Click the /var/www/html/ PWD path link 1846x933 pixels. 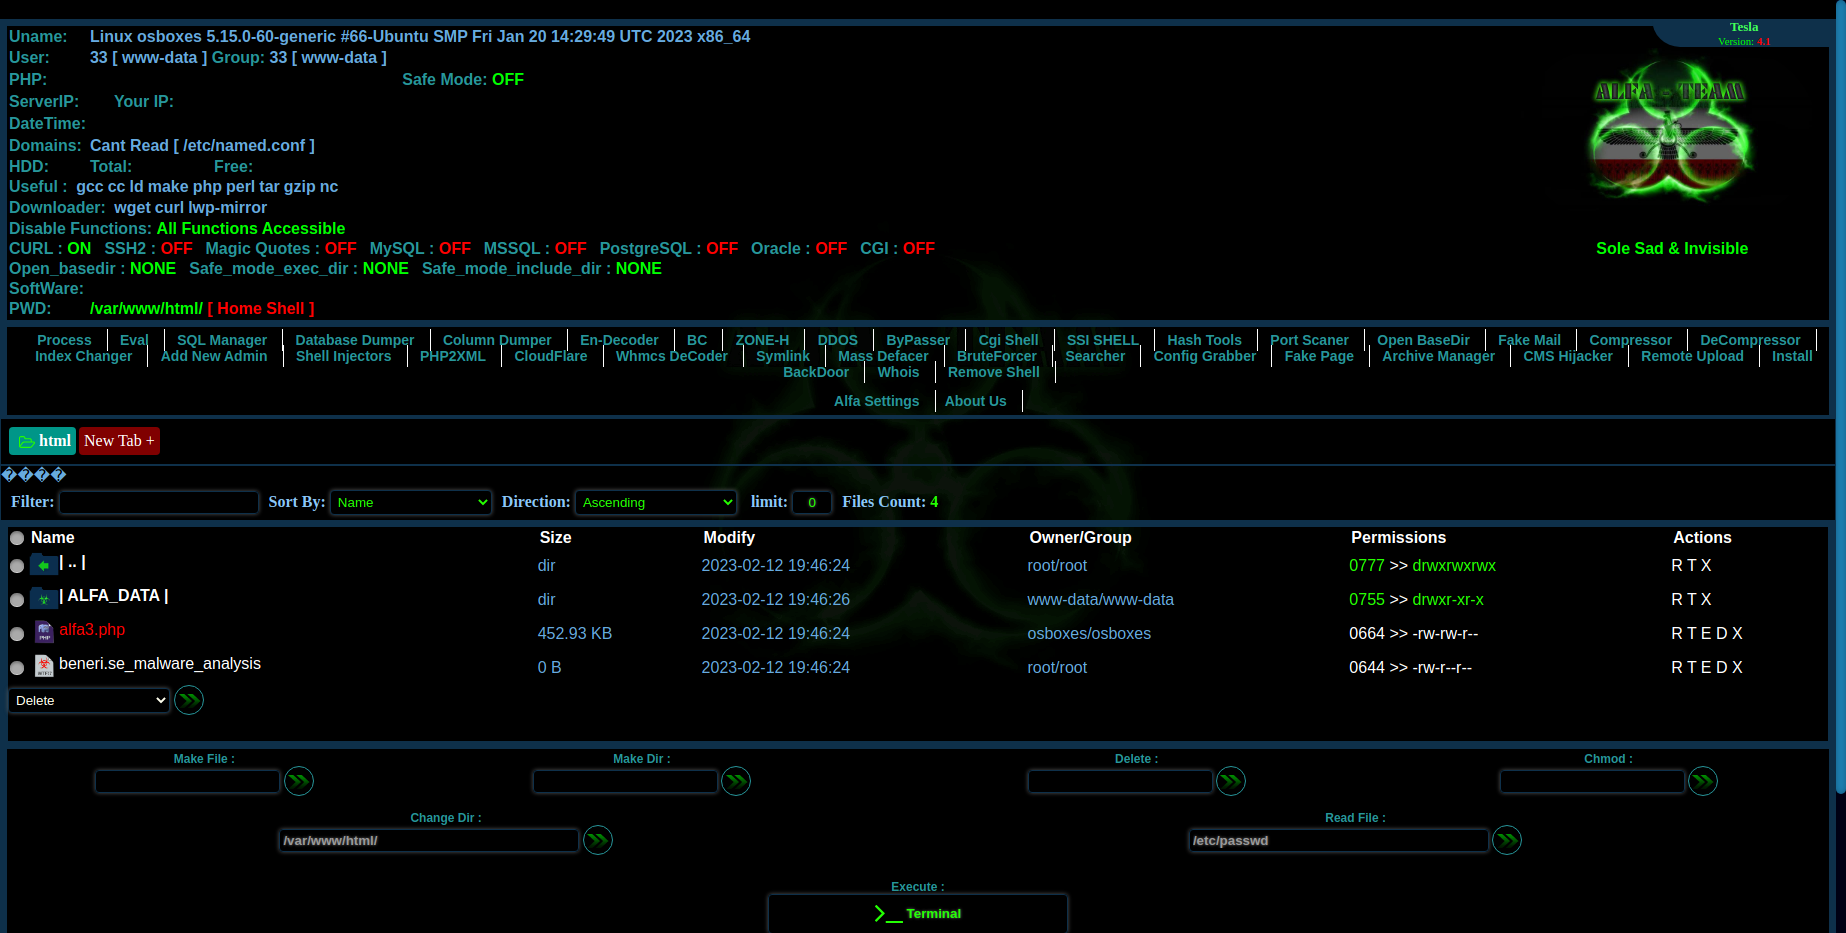(146, 309)
